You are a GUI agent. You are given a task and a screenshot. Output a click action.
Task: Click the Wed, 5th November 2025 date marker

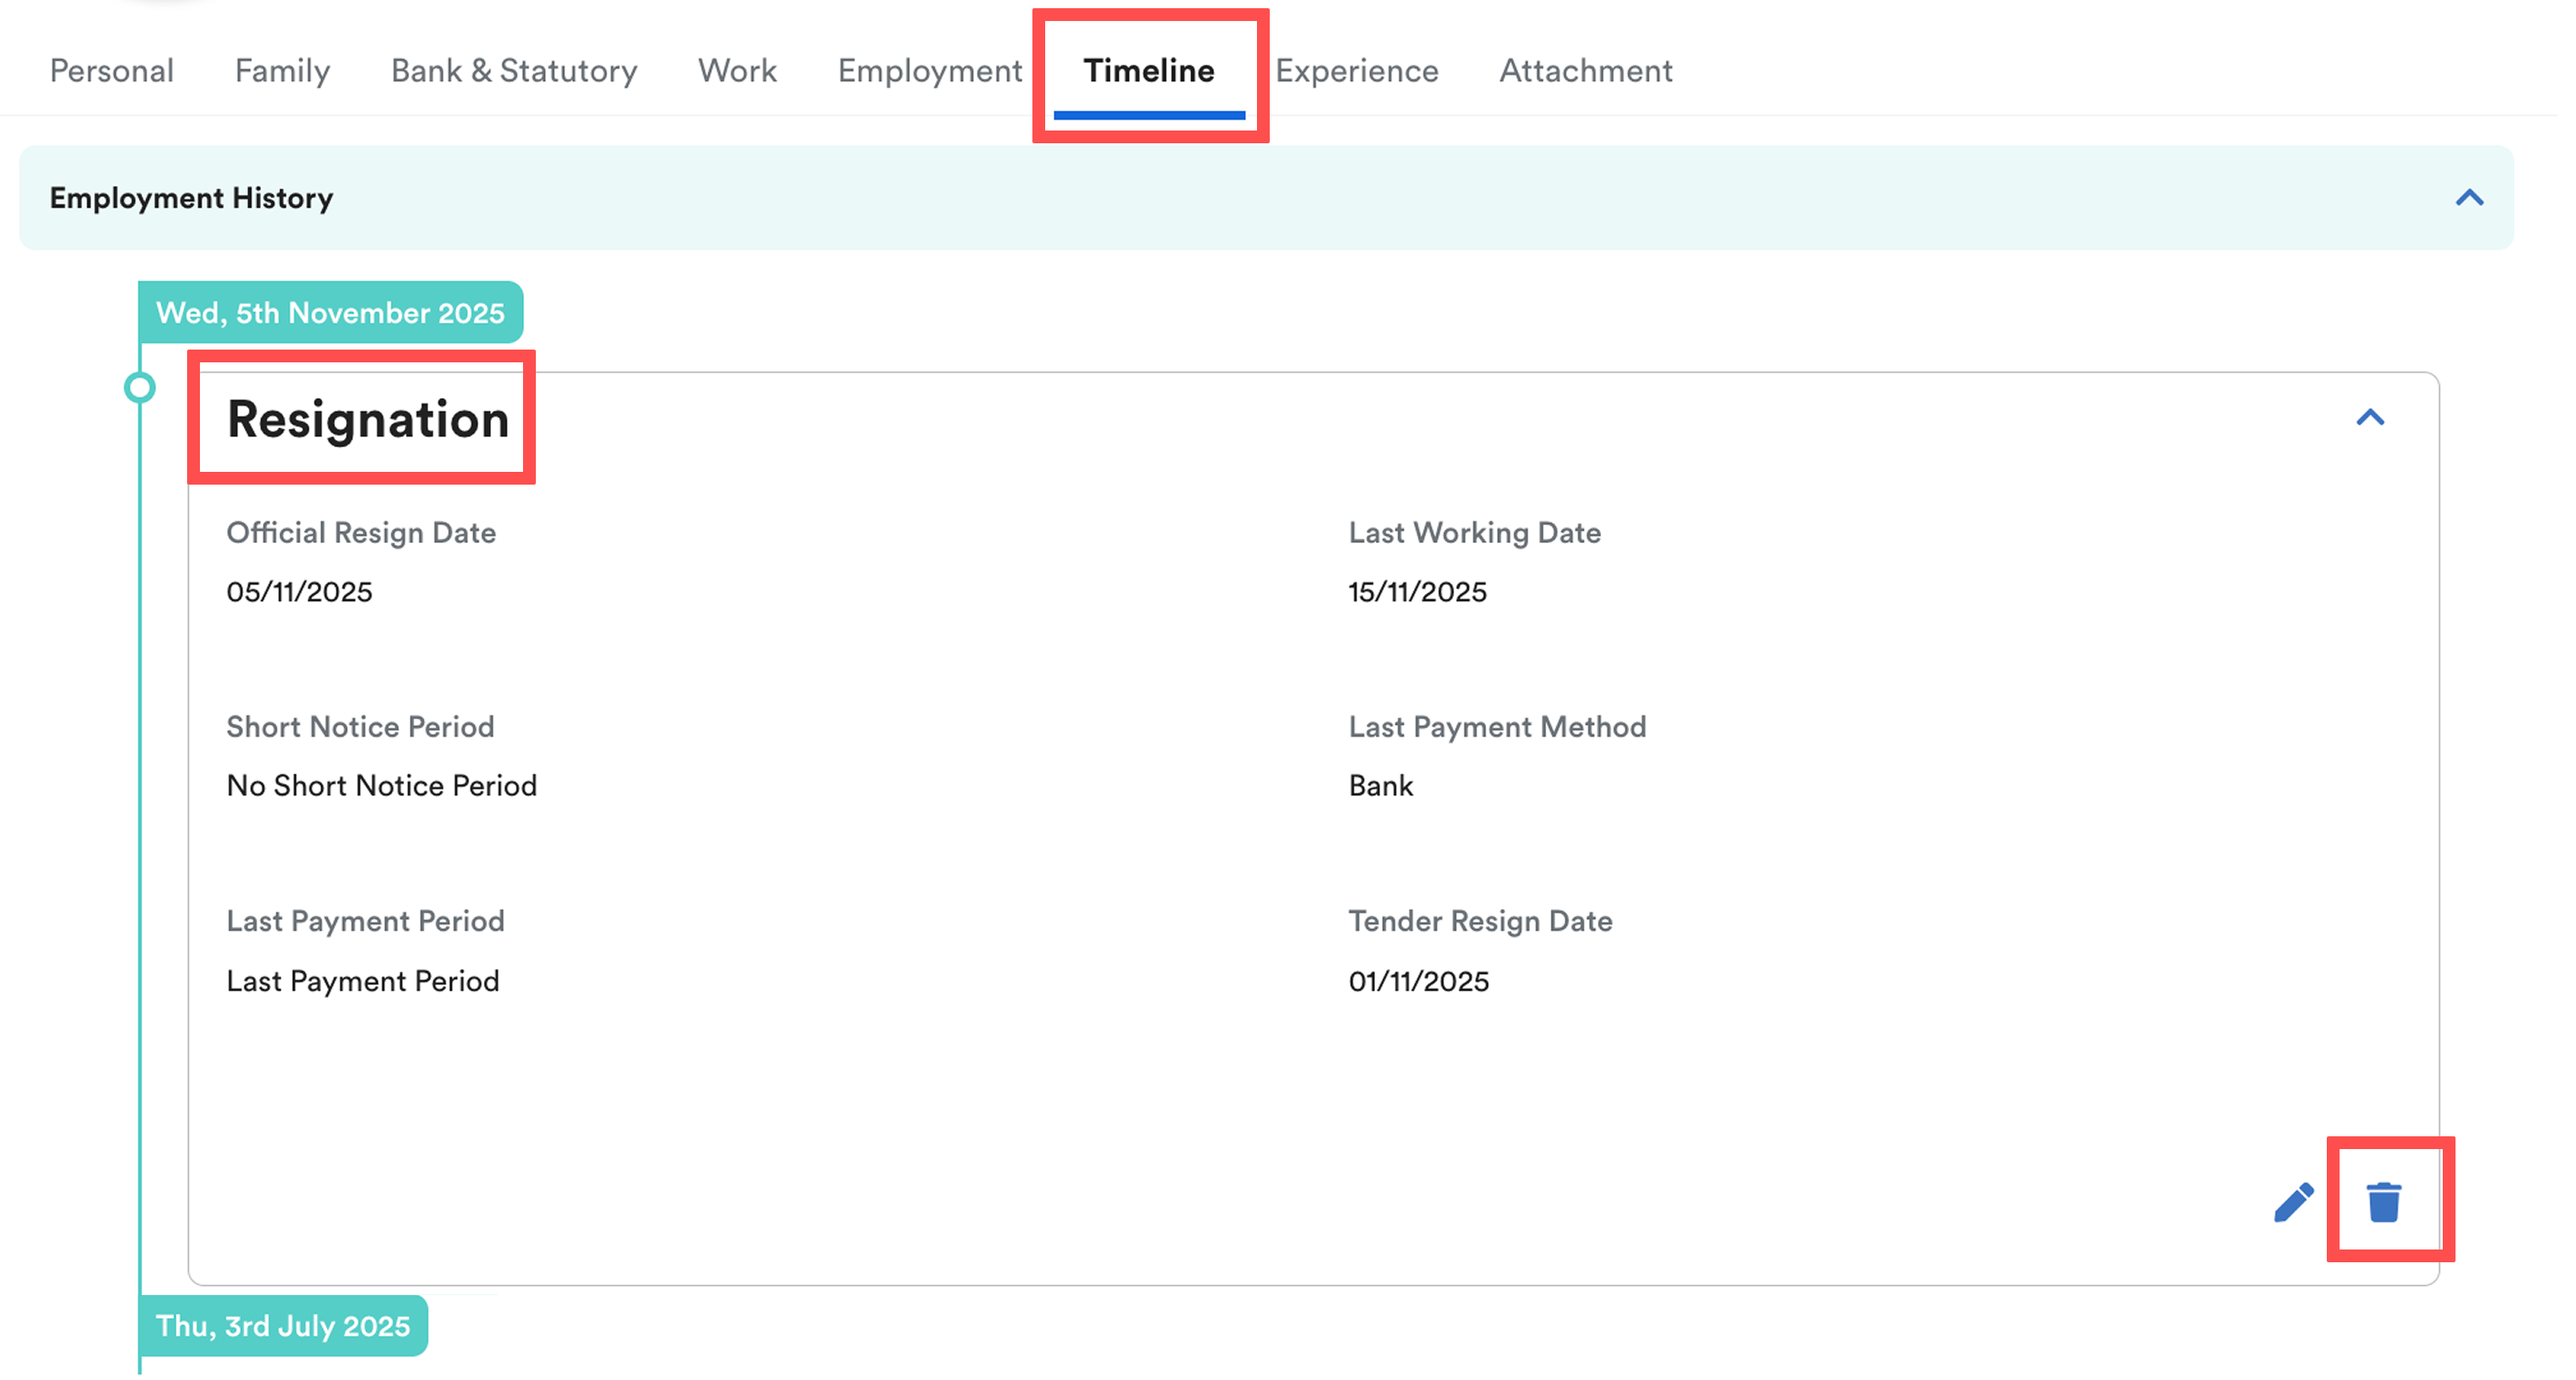[330, 313]
